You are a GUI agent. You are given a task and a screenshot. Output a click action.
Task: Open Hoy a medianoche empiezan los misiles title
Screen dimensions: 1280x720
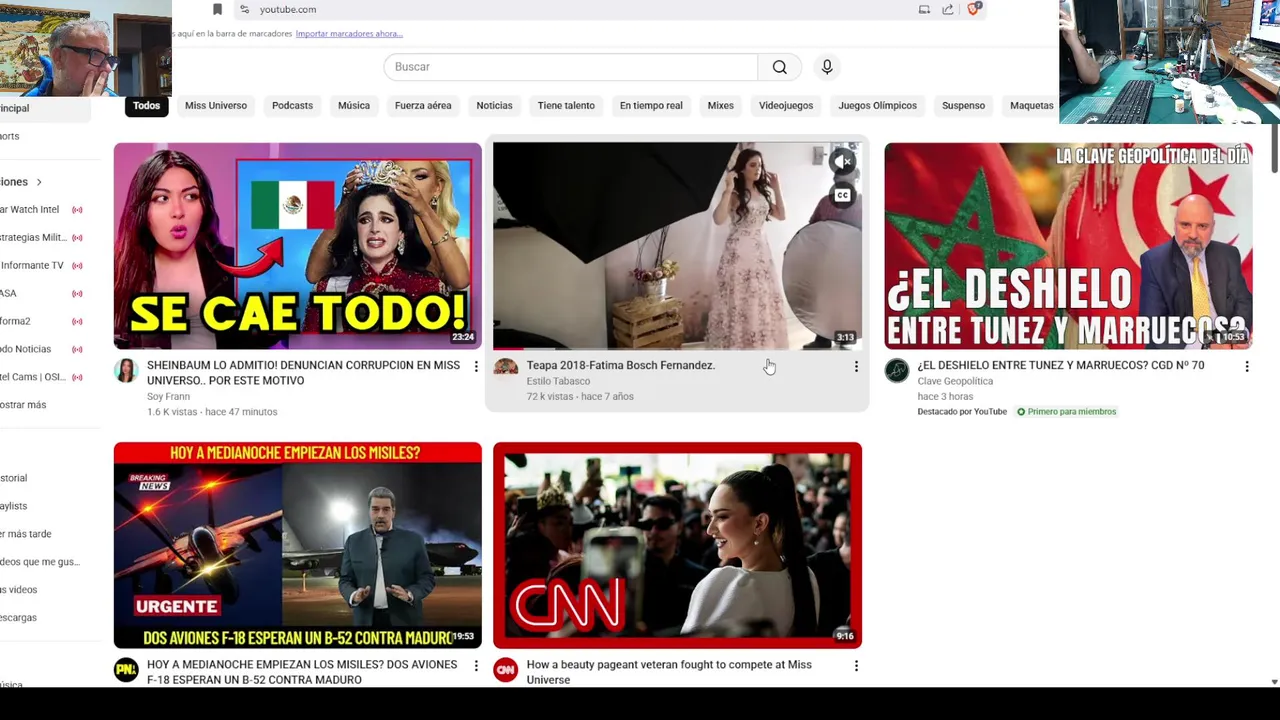click(x=302, y=672)
